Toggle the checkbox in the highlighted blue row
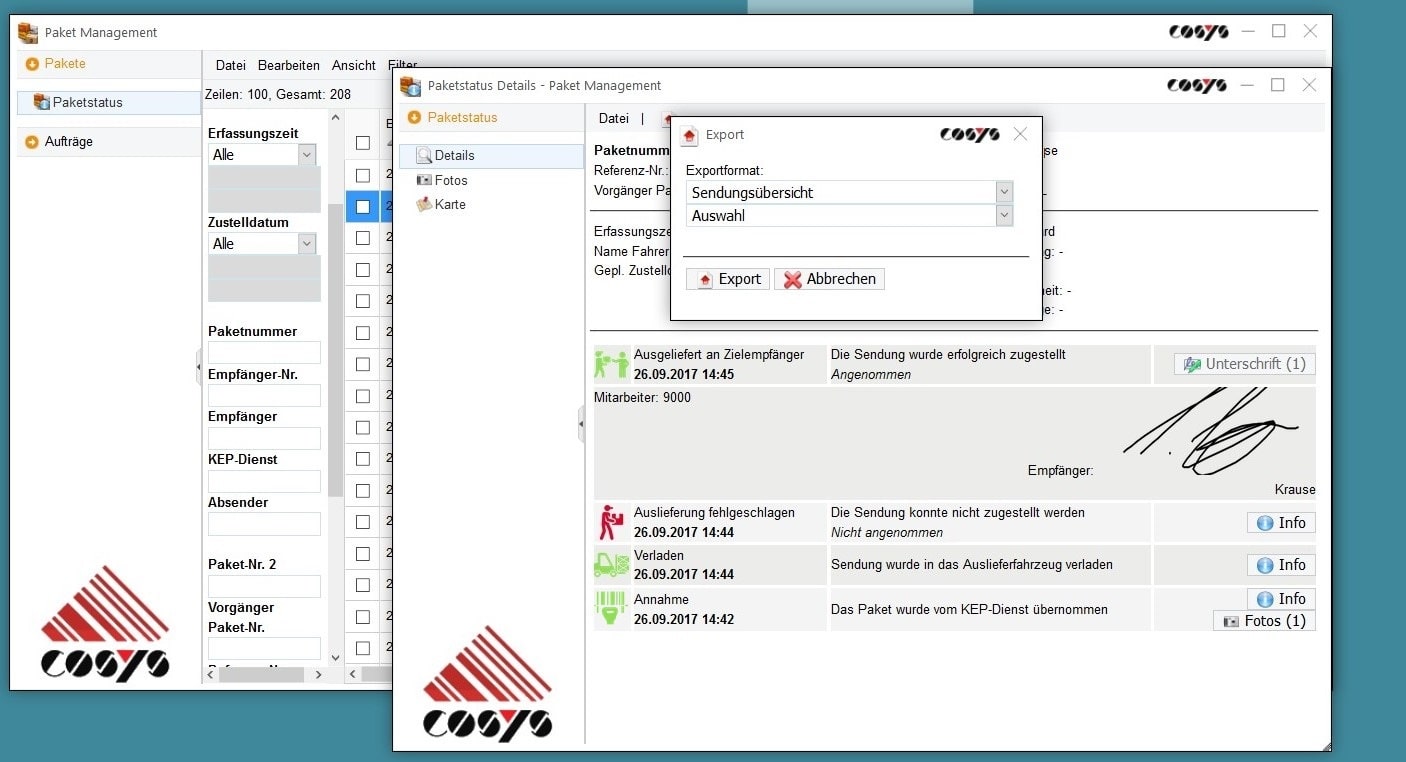This screenshot has height=762, width=1406. (363, 207)
